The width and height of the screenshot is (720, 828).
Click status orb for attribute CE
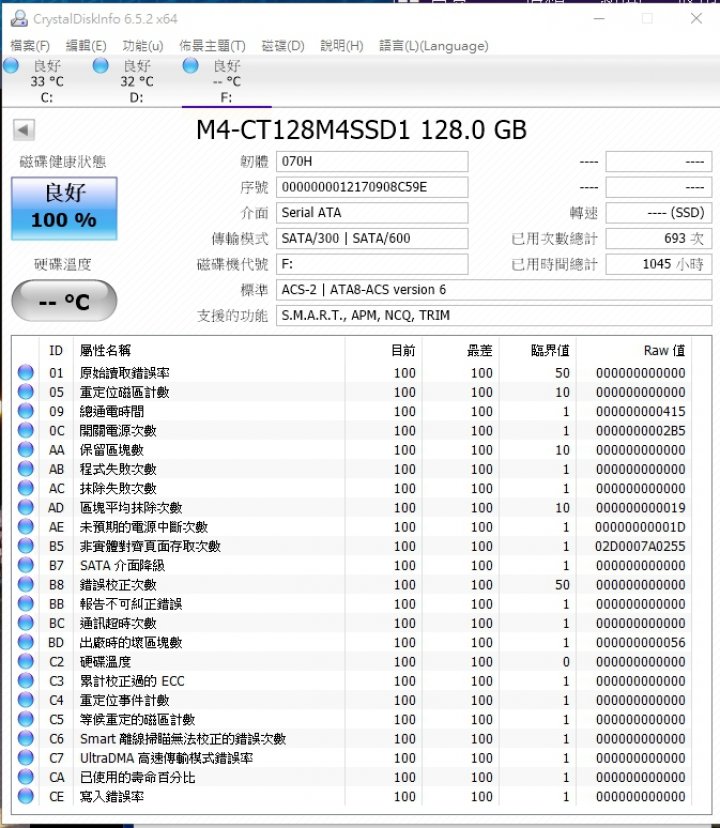[x=25, y=796]
